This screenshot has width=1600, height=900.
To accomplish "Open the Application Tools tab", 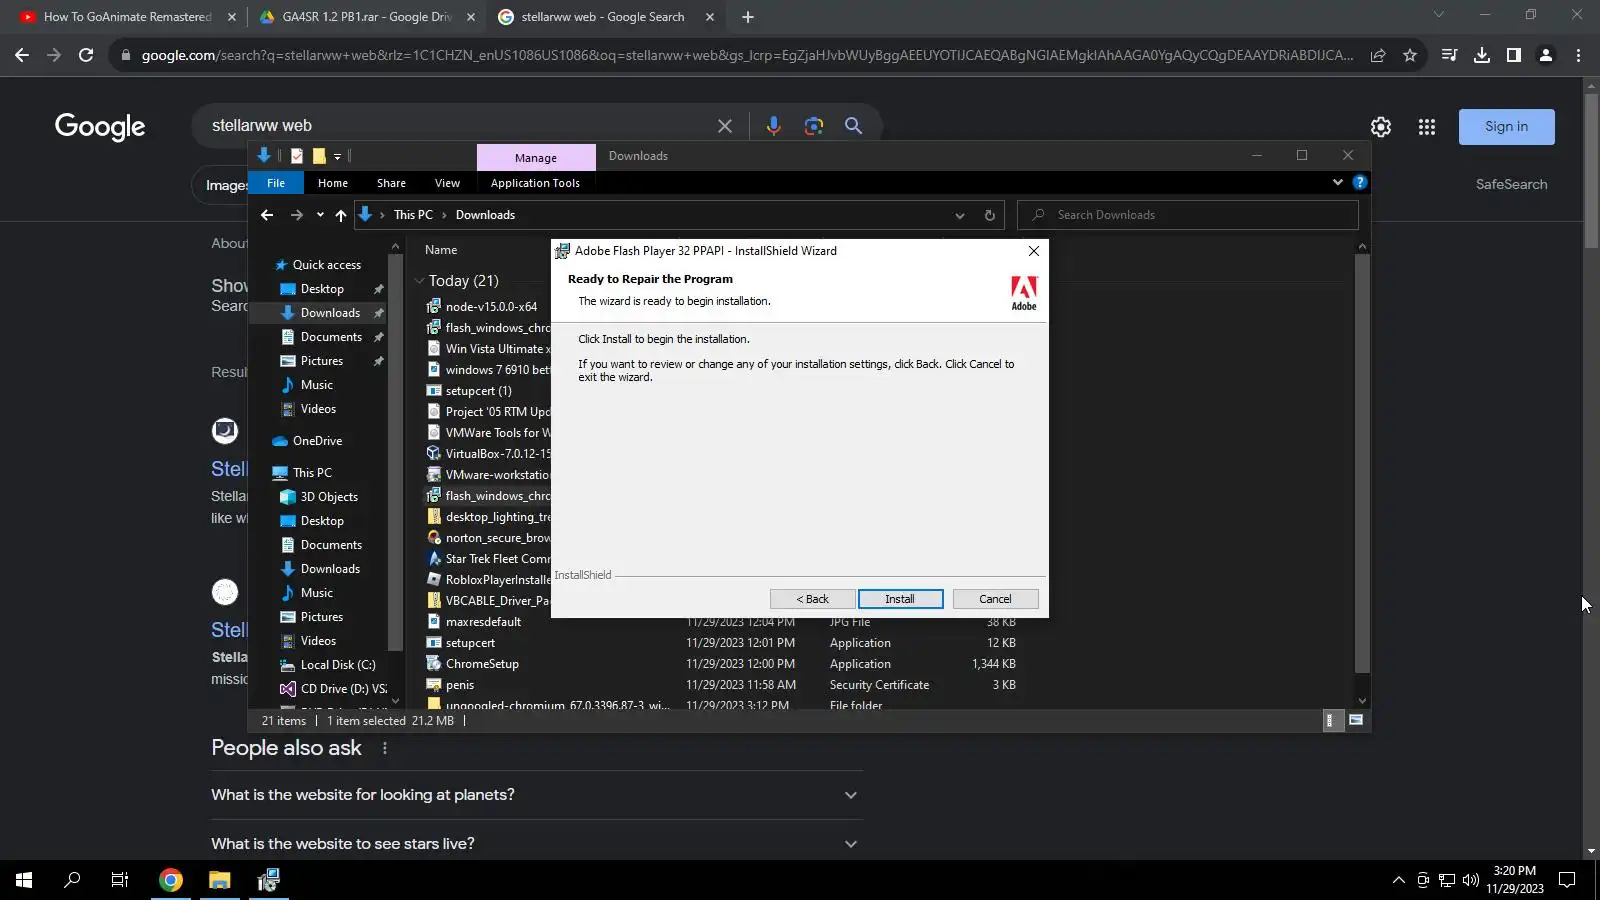I will 535,183.
